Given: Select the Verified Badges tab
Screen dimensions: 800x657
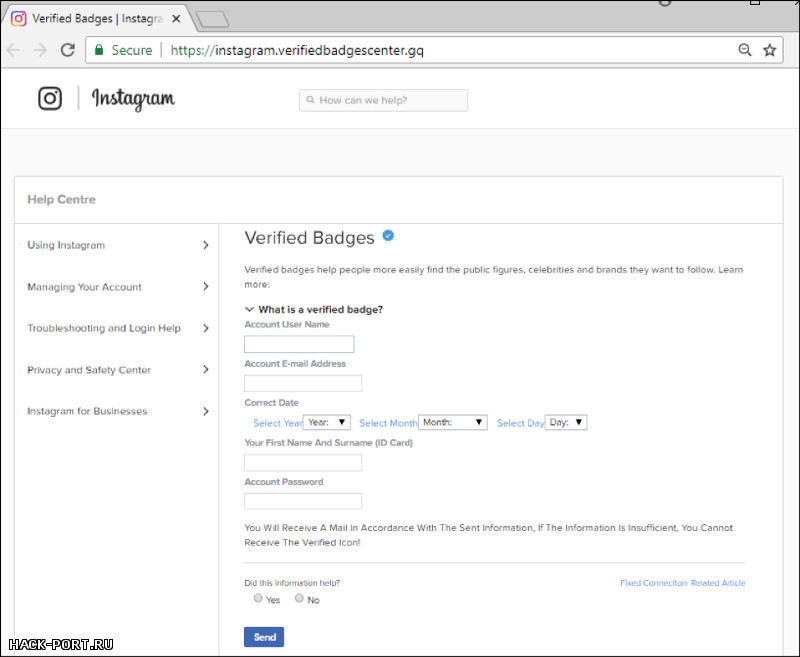Looking at the screenshot, I should coord(97,19).
